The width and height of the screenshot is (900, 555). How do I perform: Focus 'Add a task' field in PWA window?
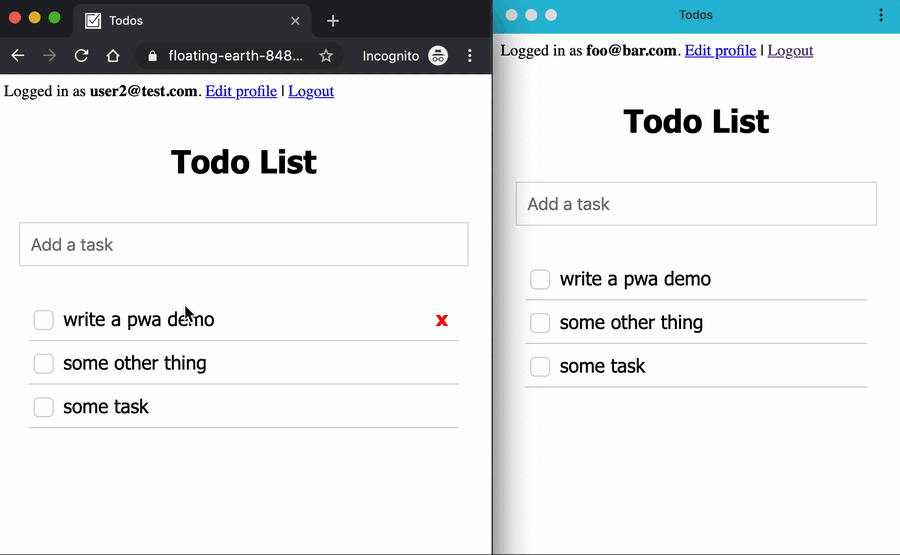[x=696, y=204]
